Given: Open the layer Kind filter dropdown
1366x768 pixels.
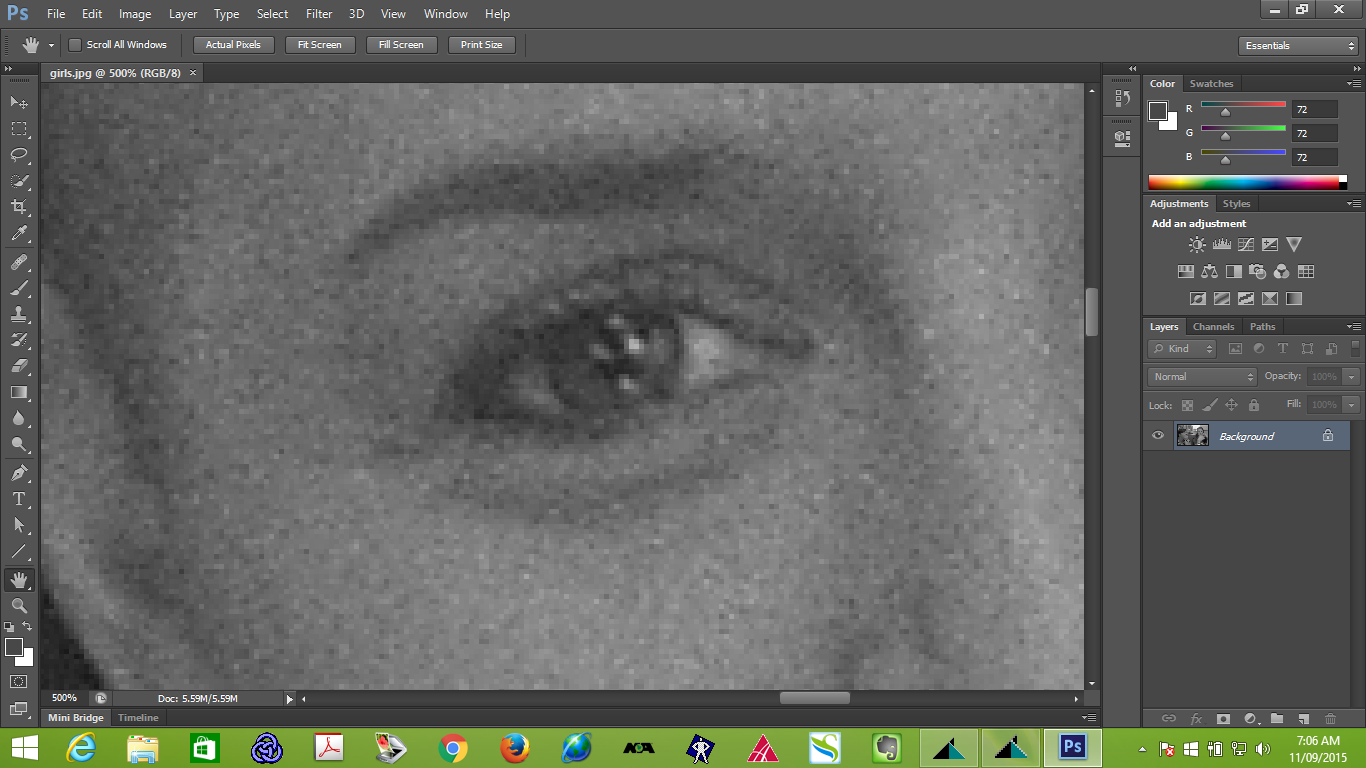Looking at the screenshot, I should (x=1182, y=349).
